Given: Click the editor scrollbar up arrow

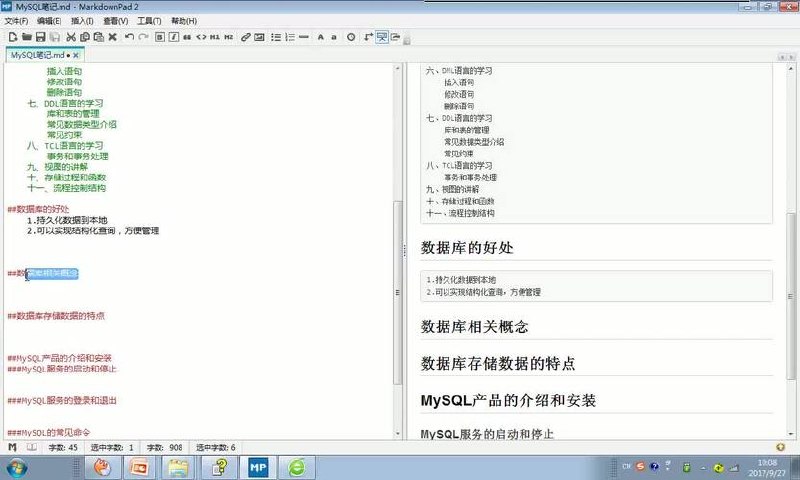Looking at the screenshot, I should (x=397, y=68).
